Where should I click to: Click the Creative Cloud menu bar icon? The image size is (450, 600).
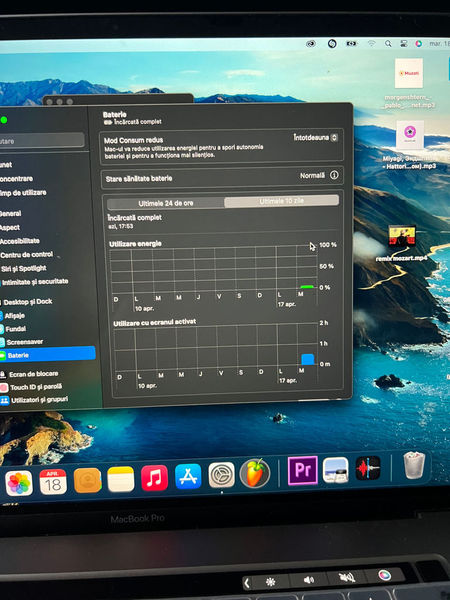click(x=311, y=44)
